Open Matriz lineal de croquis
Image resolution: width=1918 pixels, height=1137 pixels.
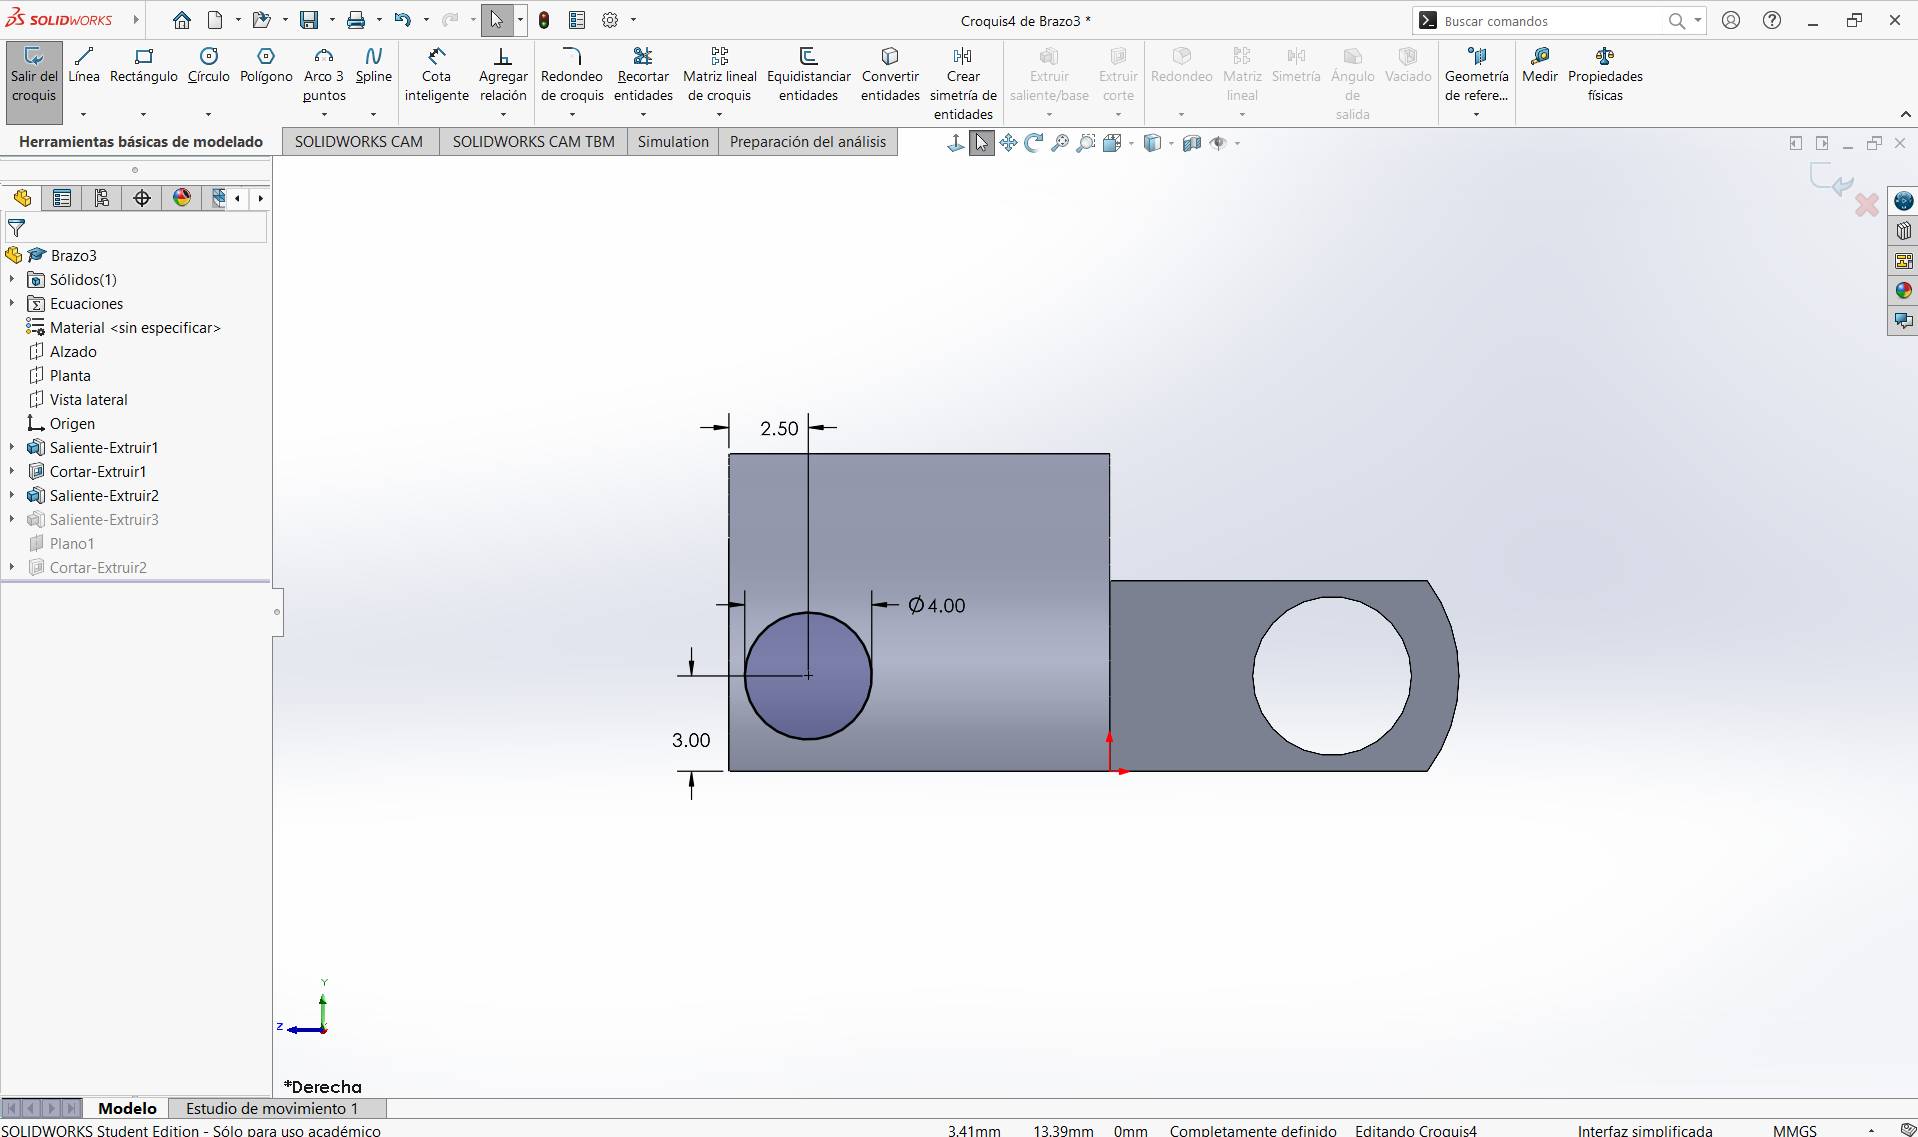pyautogui.click(x=720, y=75)
